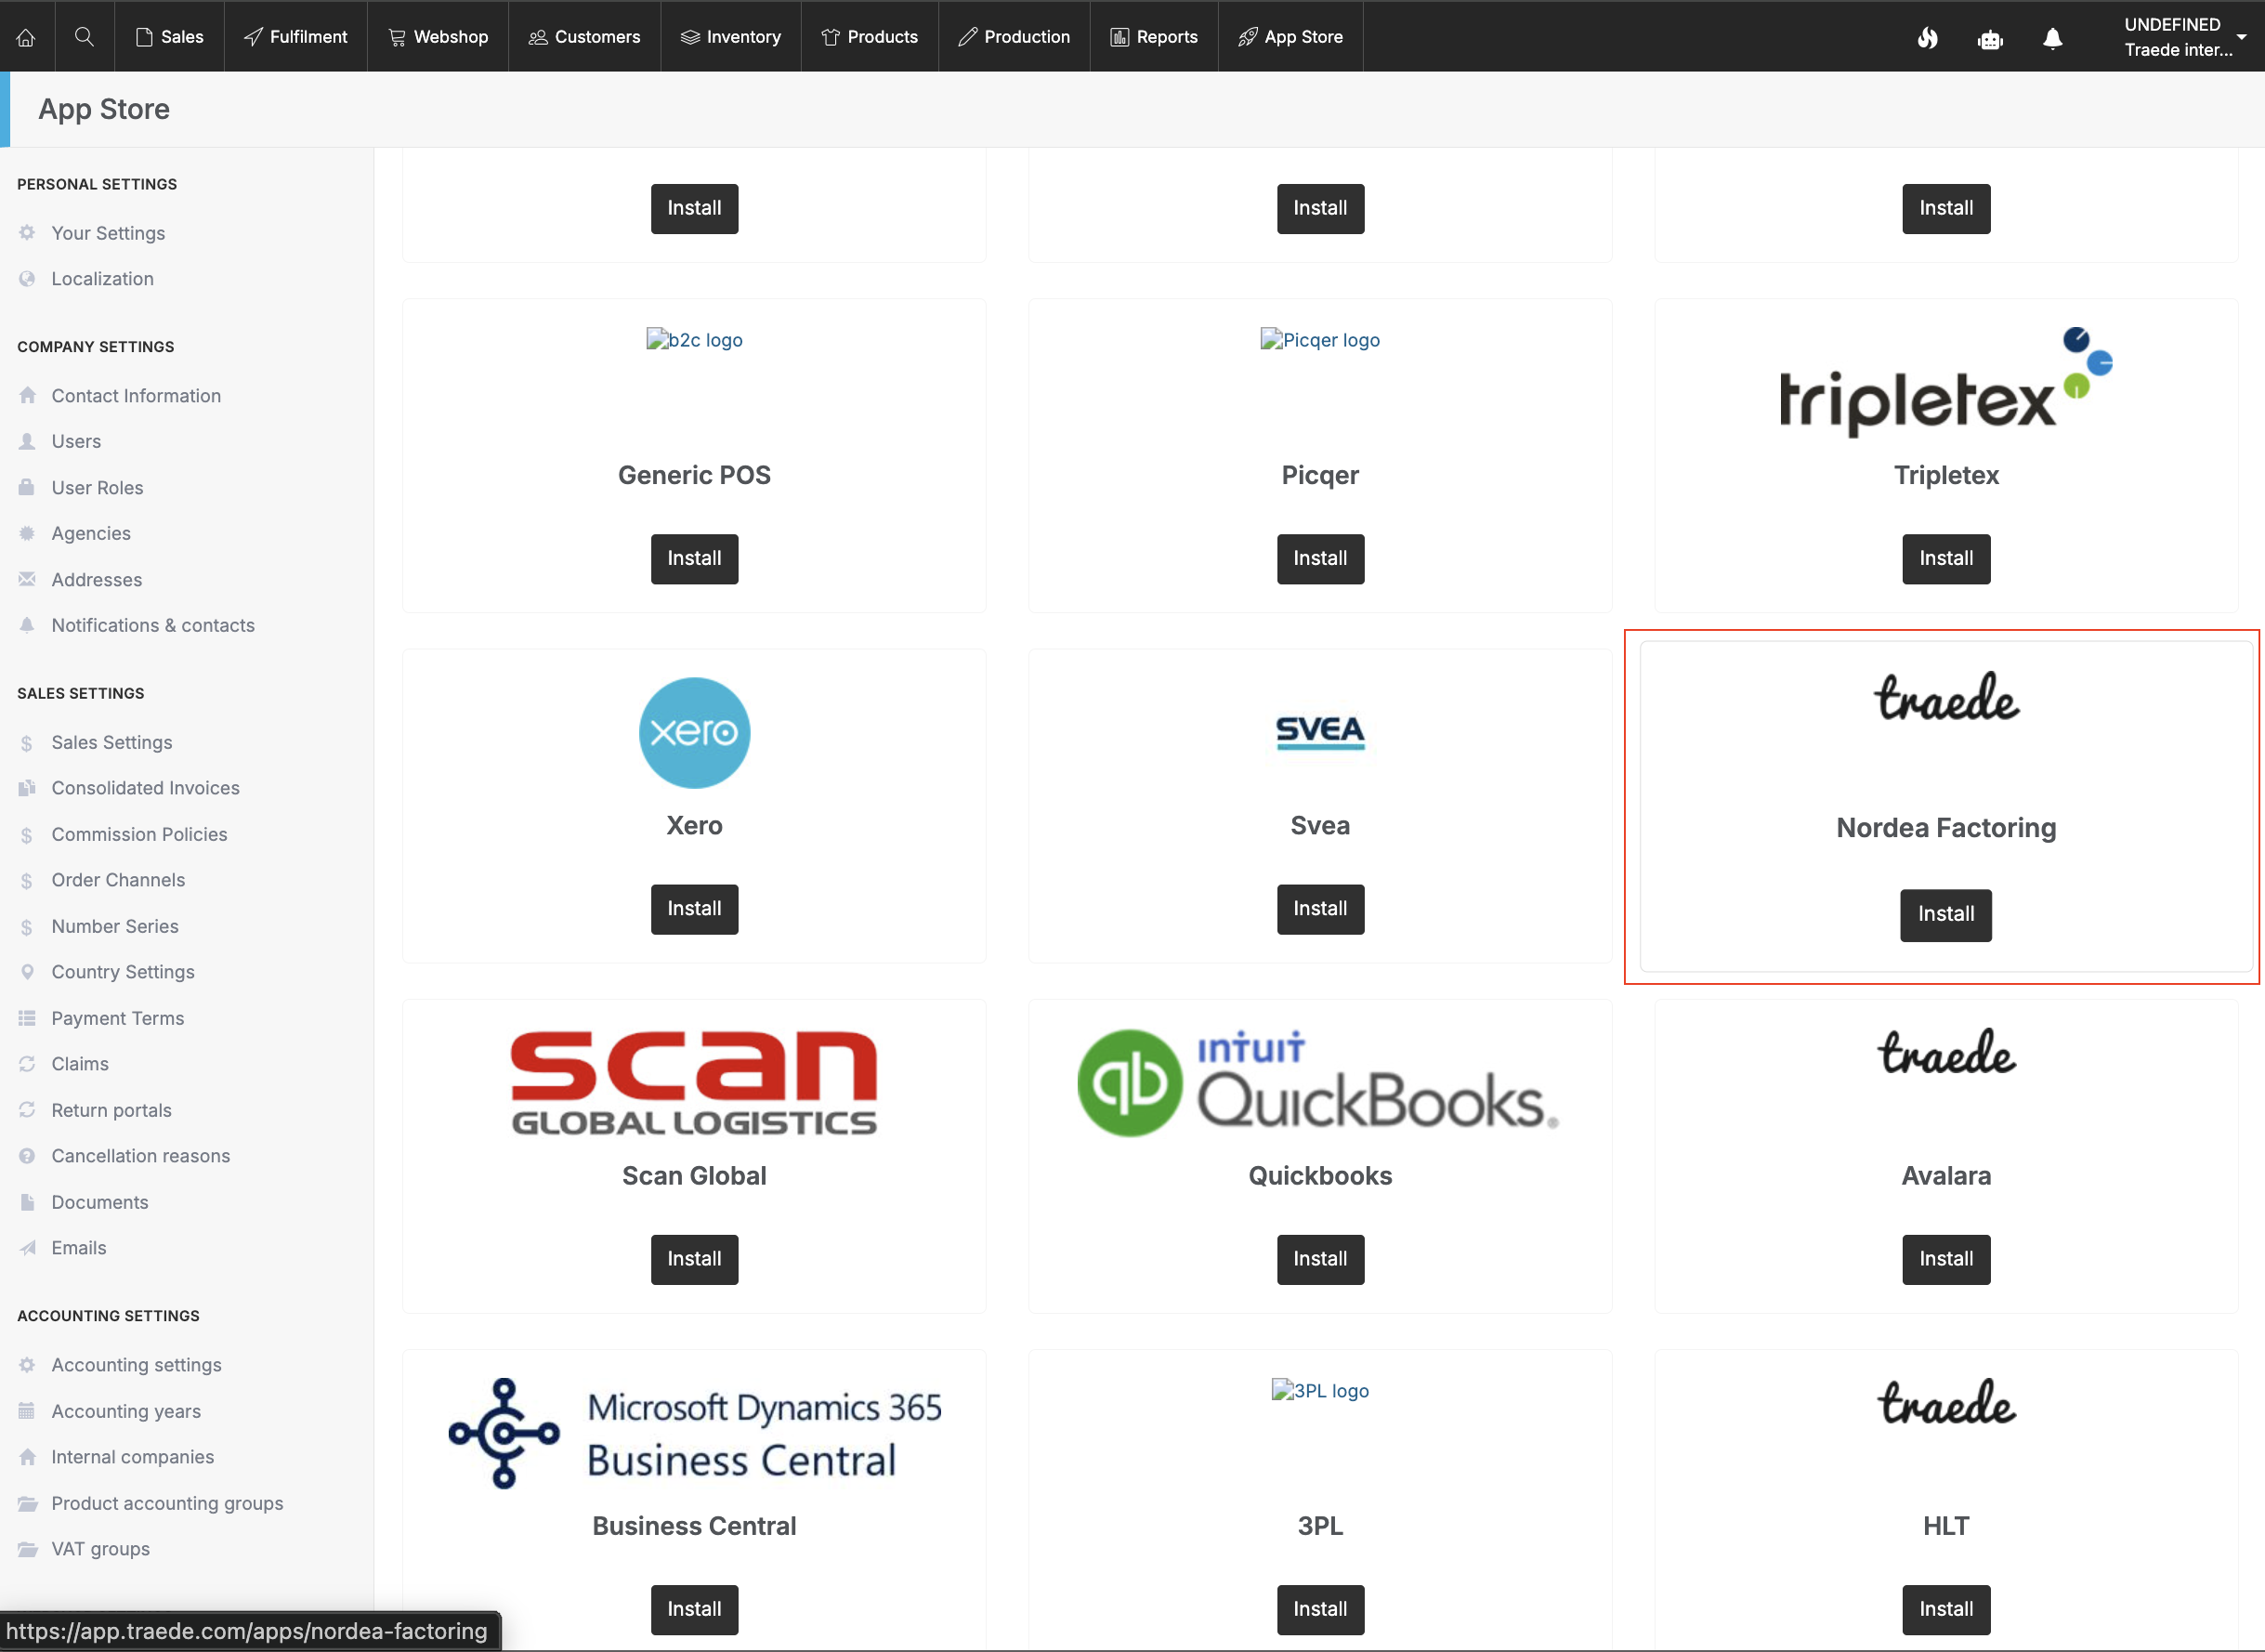Click the Accounting years calendar icon
The image size is (2265, 1652).
tap(27, 1411)
